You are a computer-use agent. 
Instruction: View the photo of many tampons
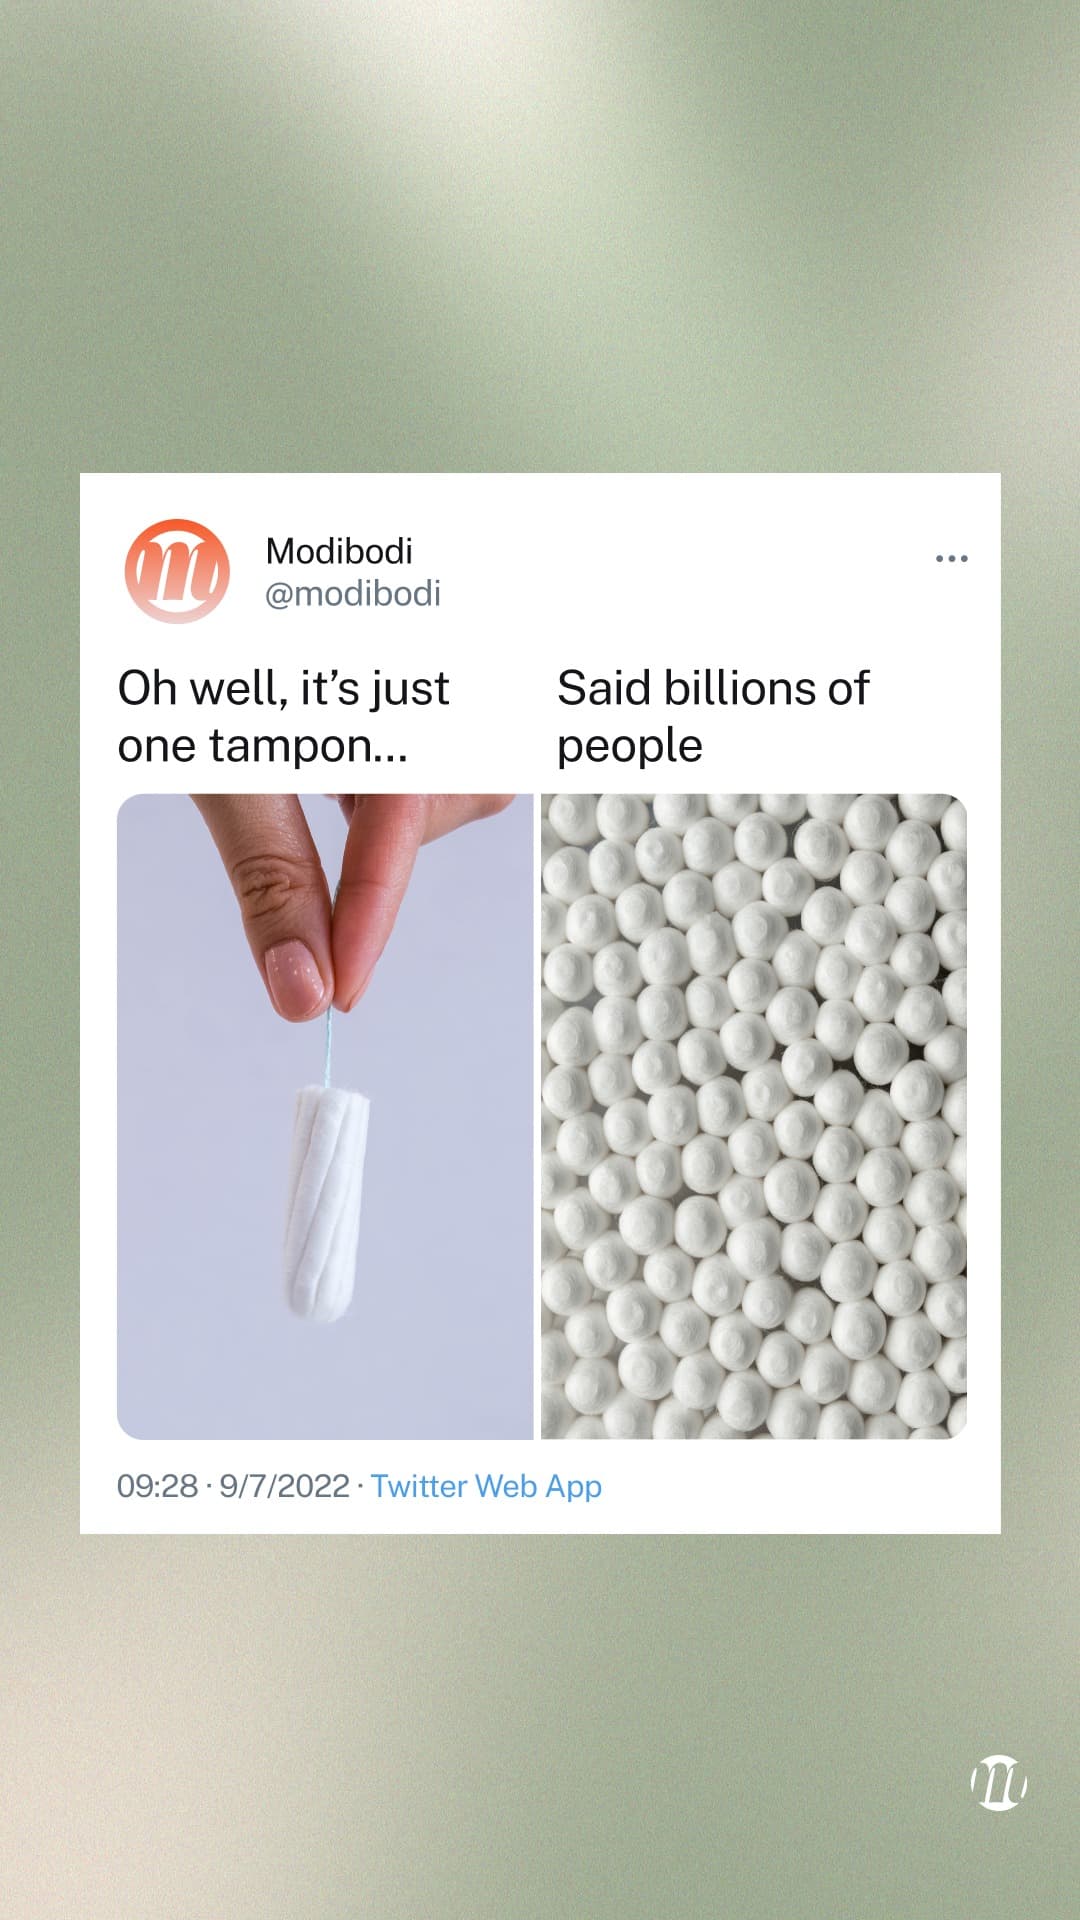[754, 1116]
